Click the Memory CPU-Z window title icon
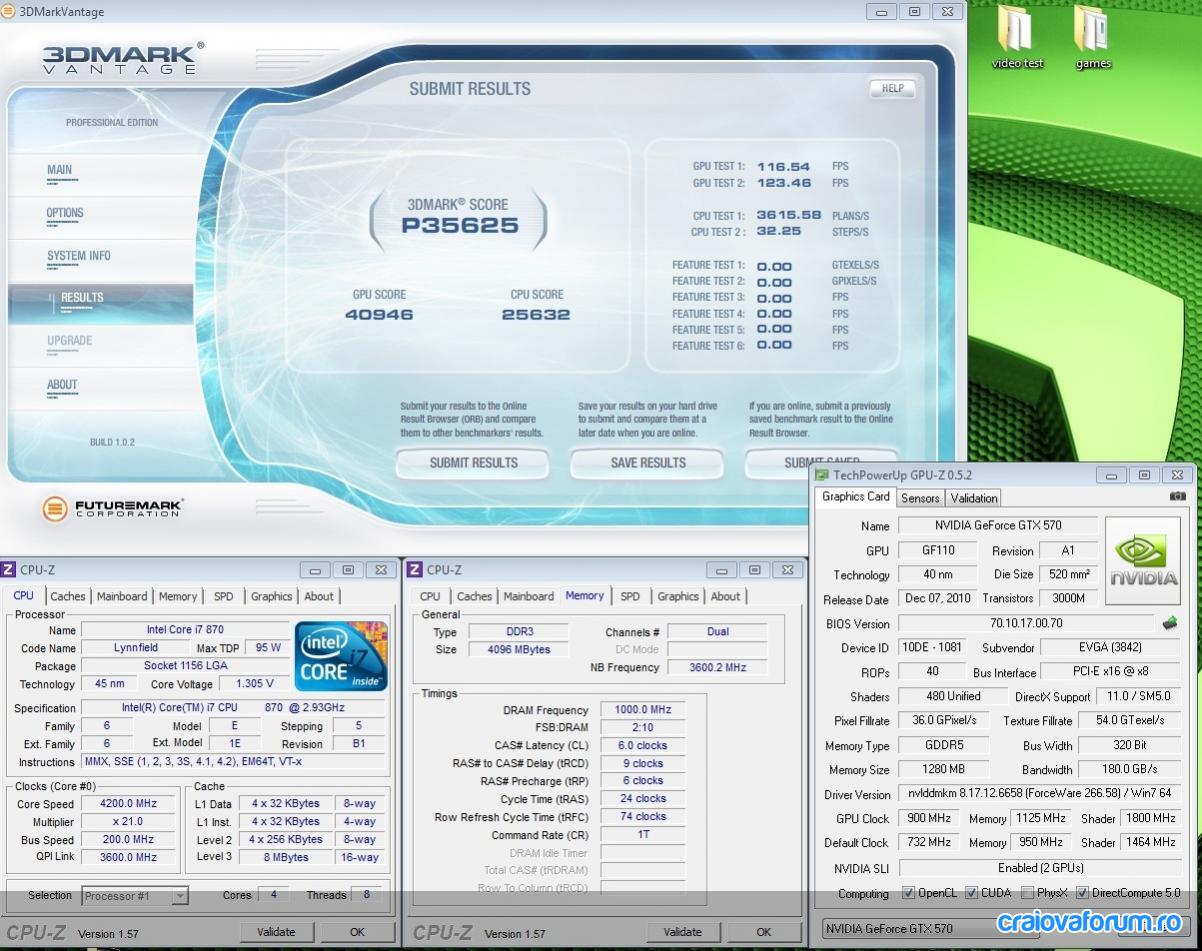The height and width of the screenshot is (951, 1202). pos(414,570)
